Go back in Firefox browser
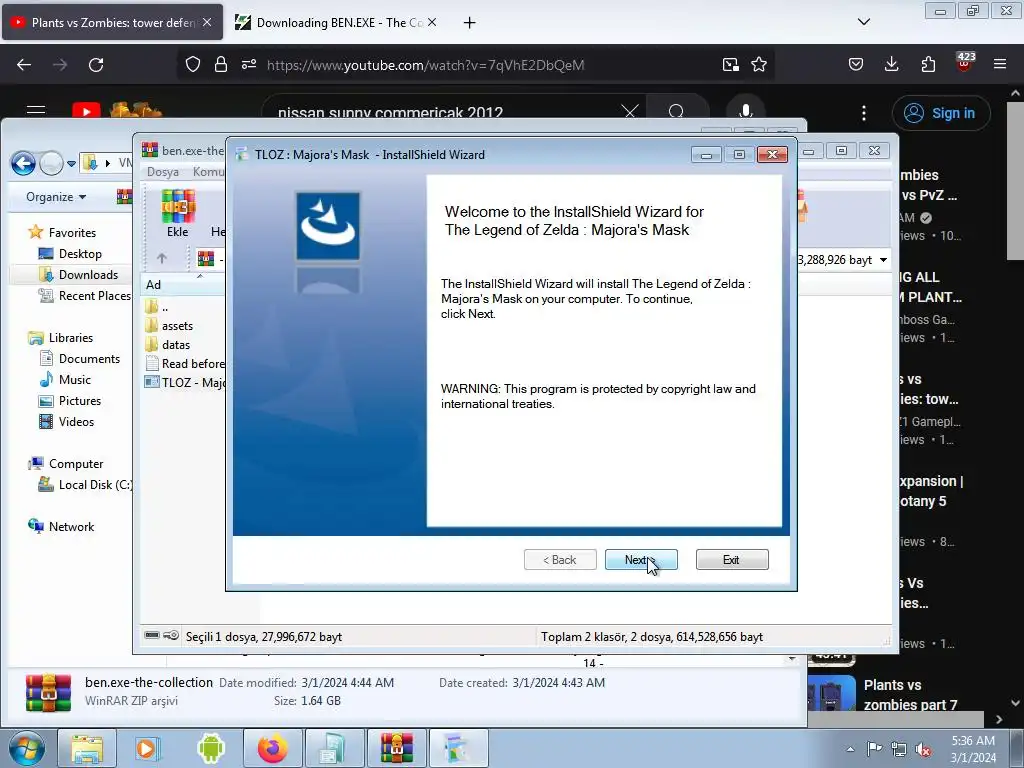The height and width of the screenshot is (768, 1024). click(24, 65)
